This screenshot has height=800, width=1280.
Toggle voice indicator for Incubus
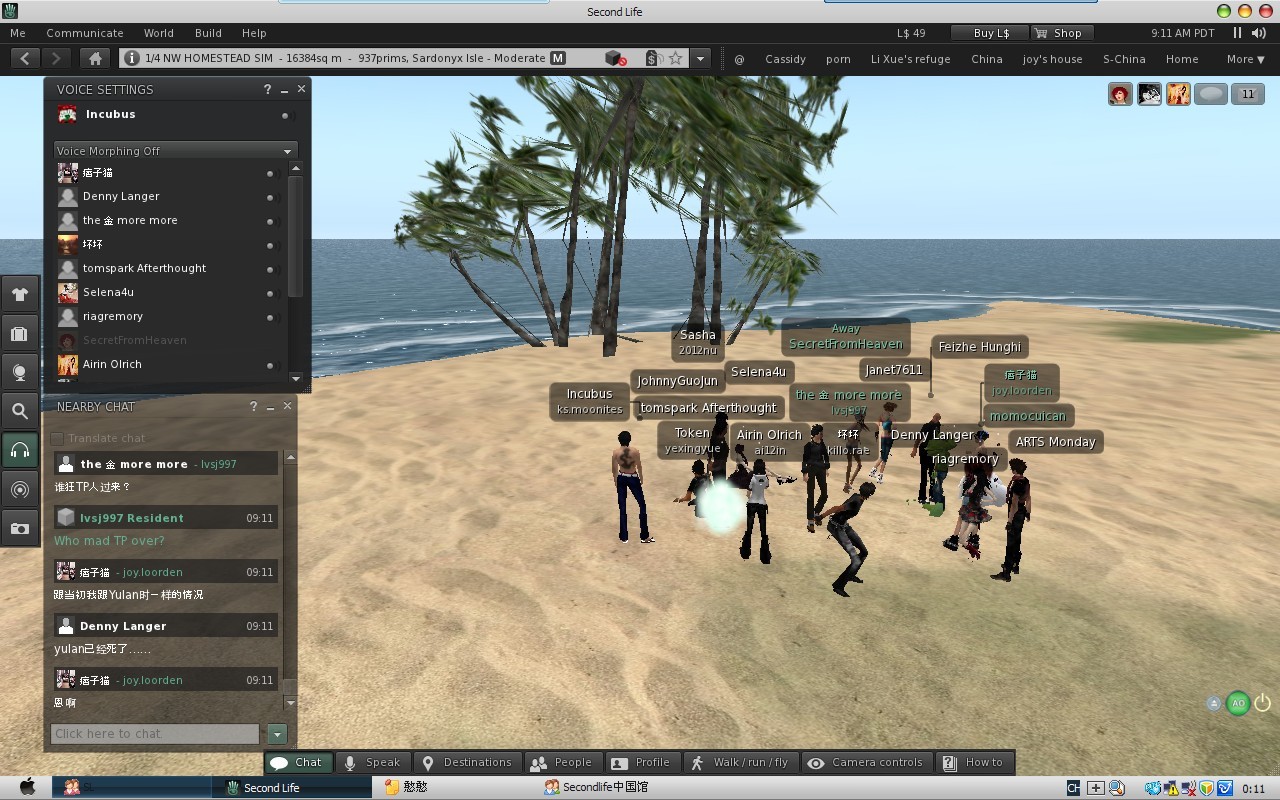[x=285, y=116]
